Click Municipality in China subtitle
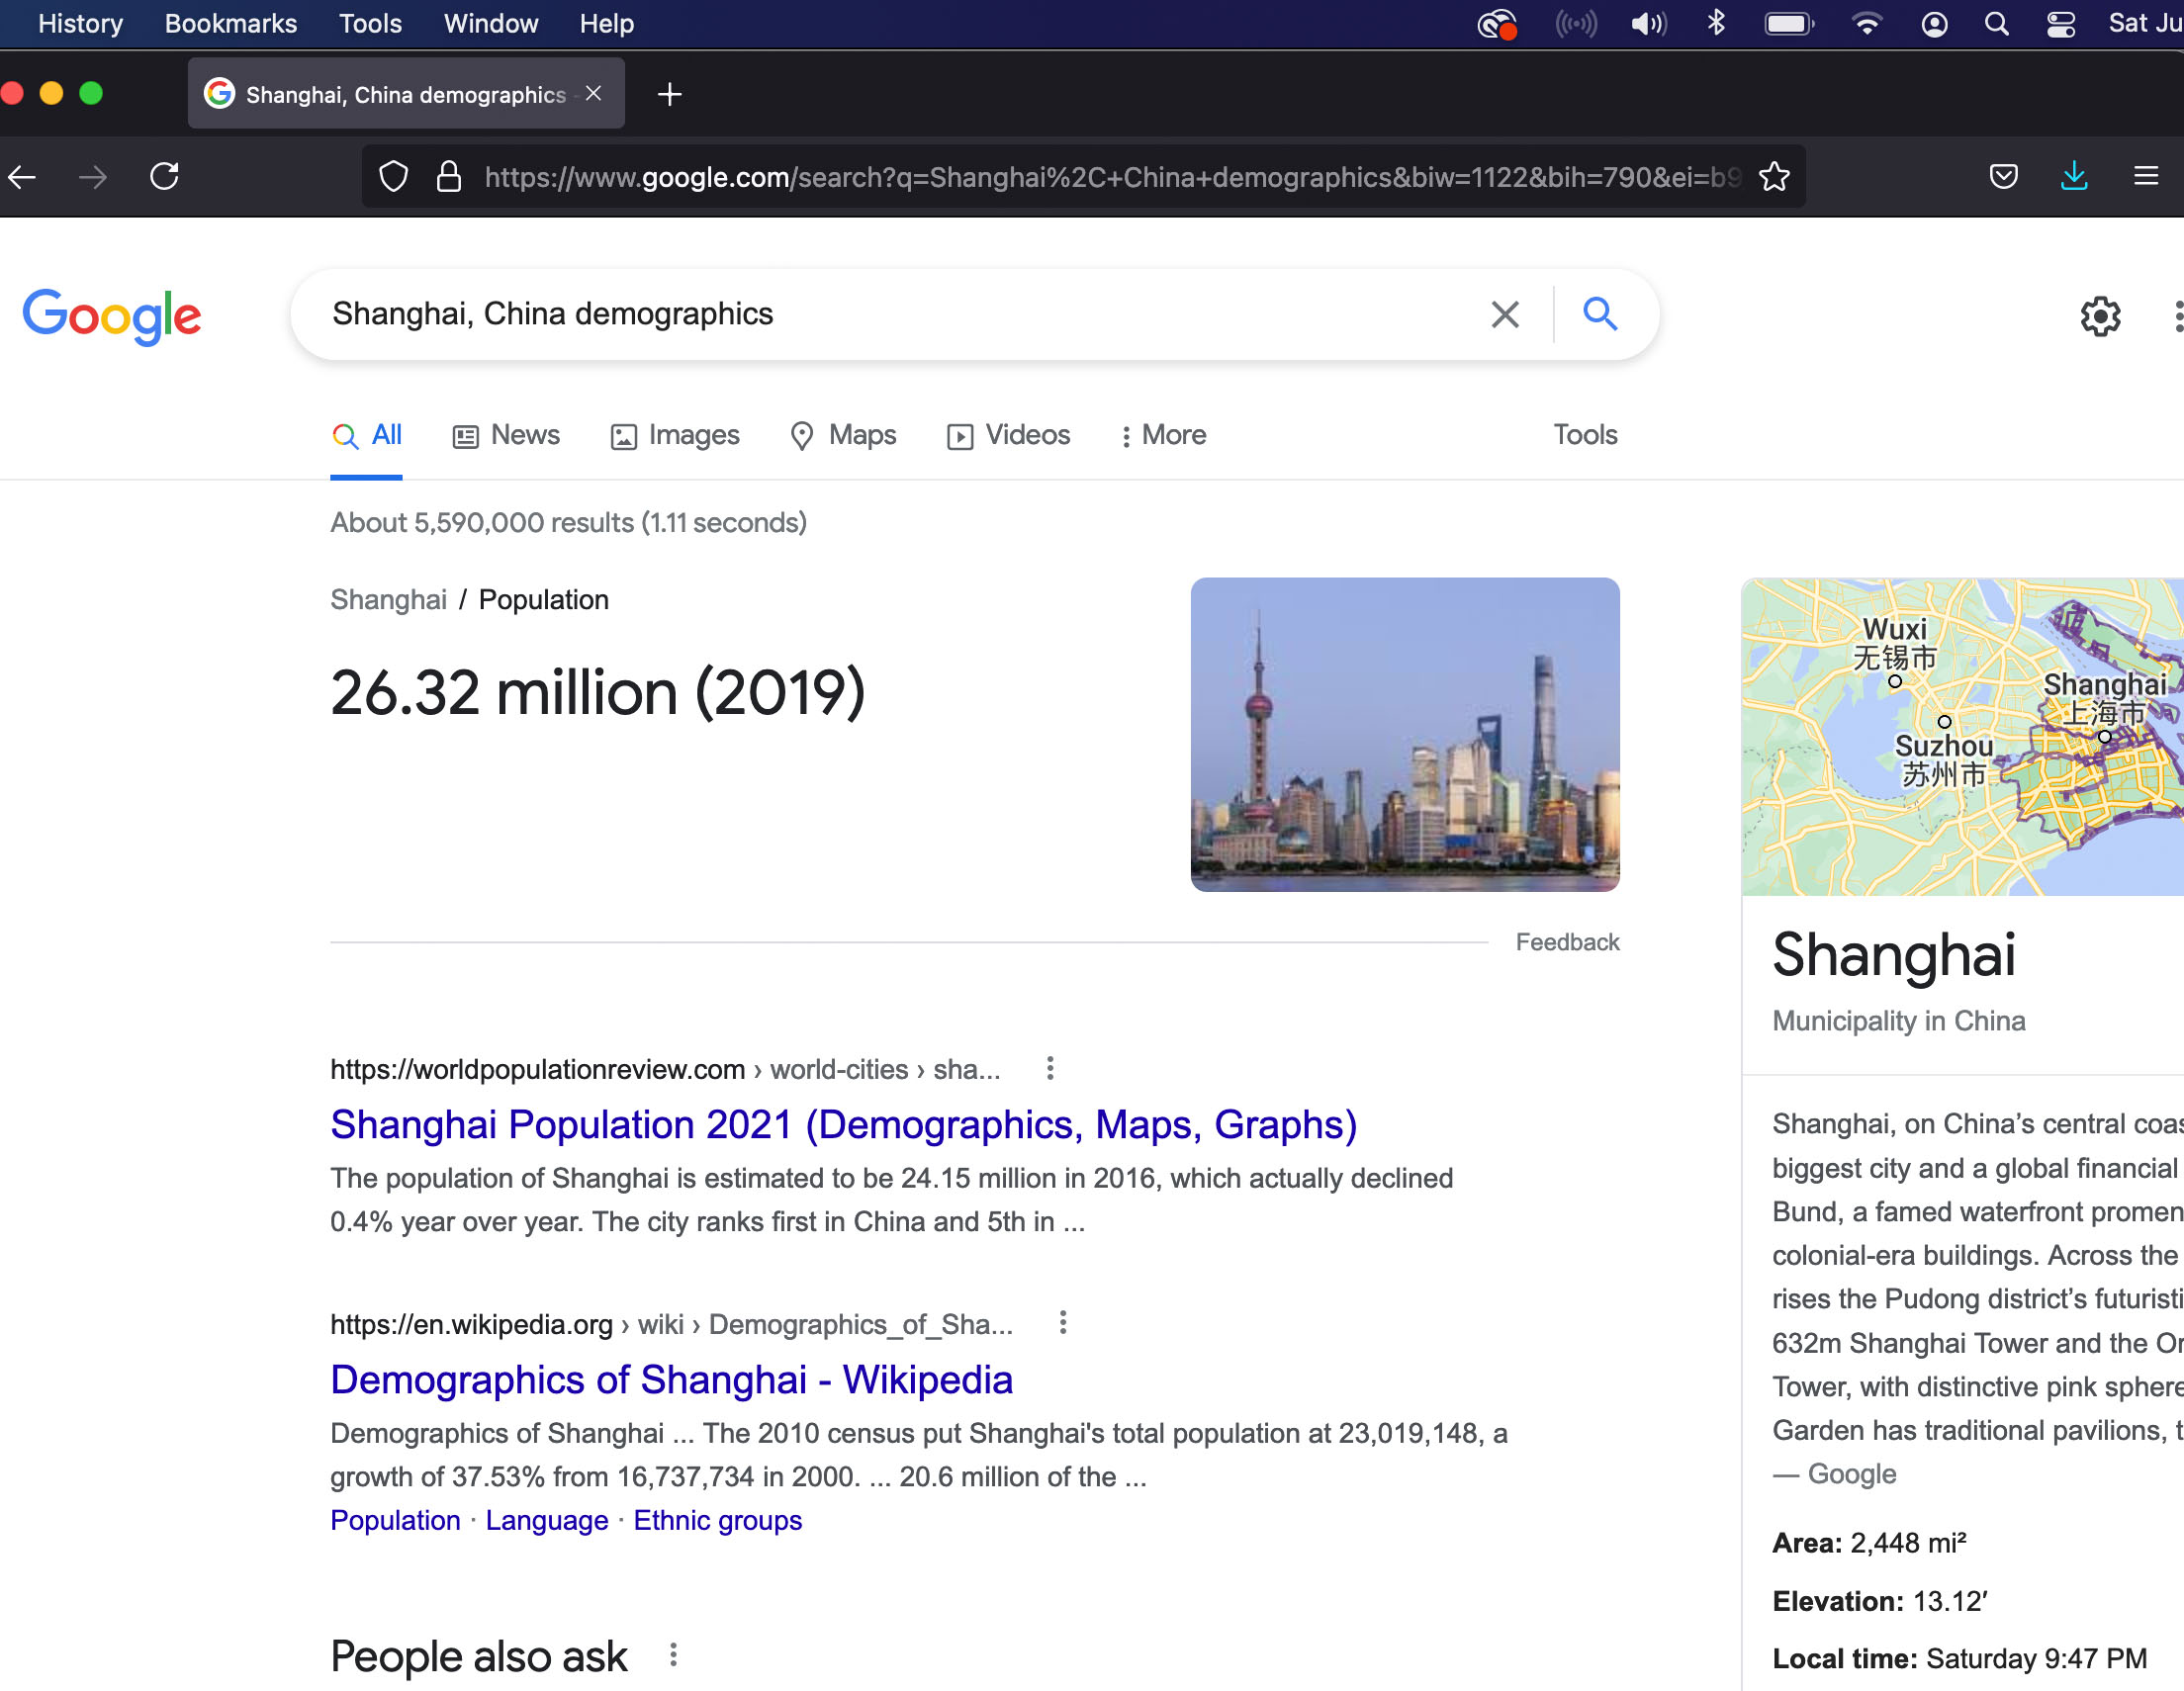This screenshot has height=1691, width=2184. pos(1899,1021)
